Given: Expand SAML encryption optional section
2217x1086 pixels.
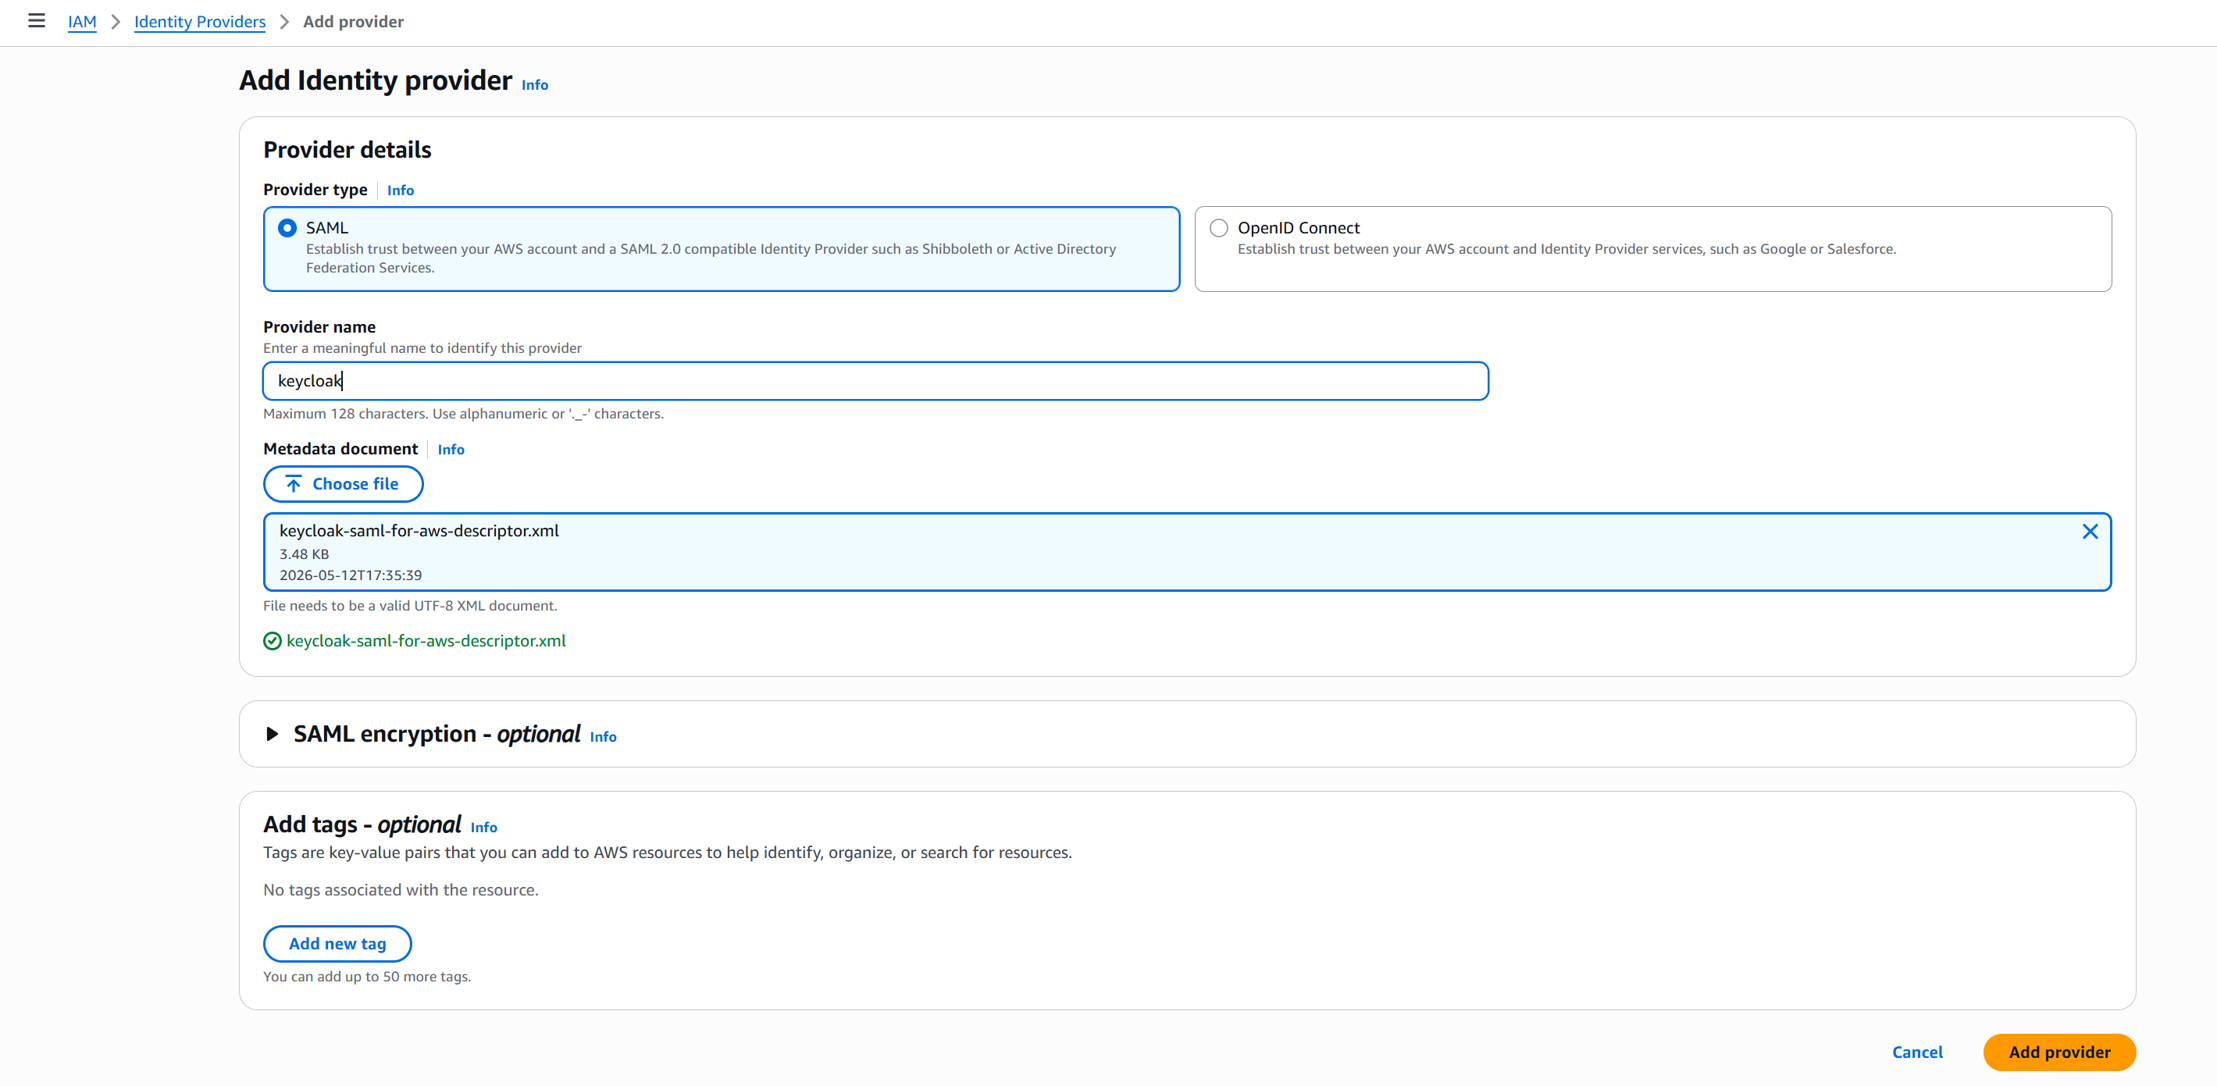Looking at the screenshot, I should pyautogui.click(x=272, y=734).
